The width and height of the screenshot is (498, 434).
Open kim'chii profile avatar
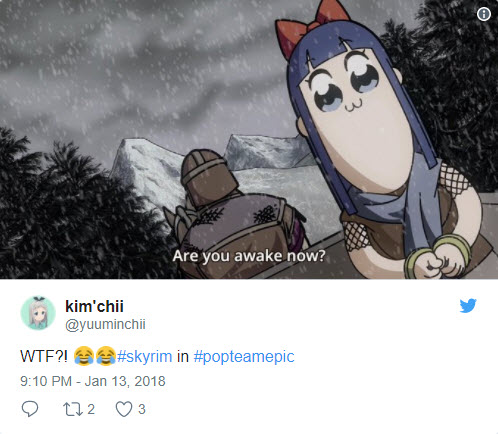[38, 313]
